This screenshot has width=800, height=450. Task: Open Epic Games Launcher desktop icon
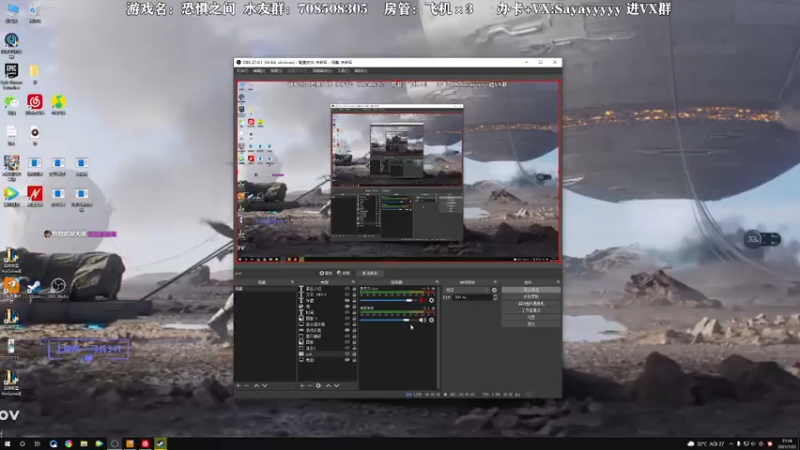(x=11, y=76)
